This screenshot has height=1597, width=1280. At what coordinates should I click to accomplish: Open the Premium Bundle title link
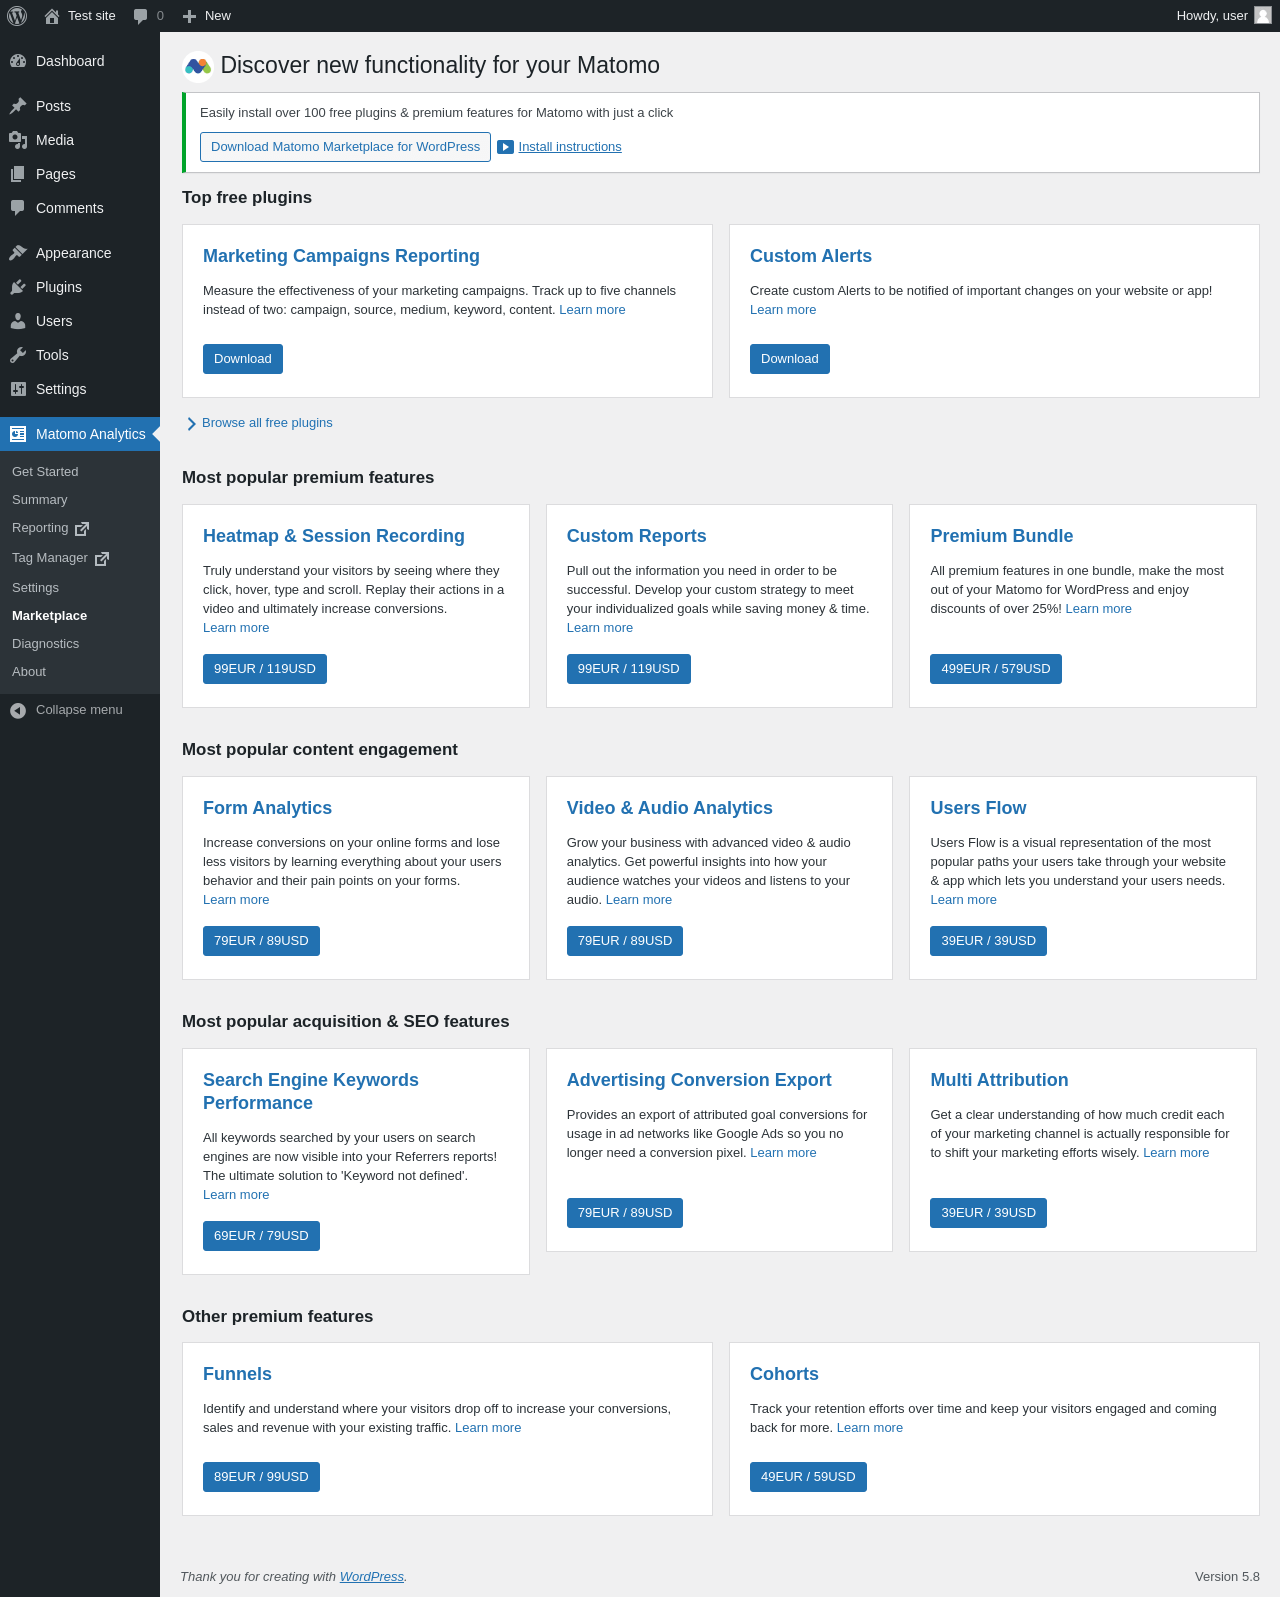click(x=1002, y=536)
